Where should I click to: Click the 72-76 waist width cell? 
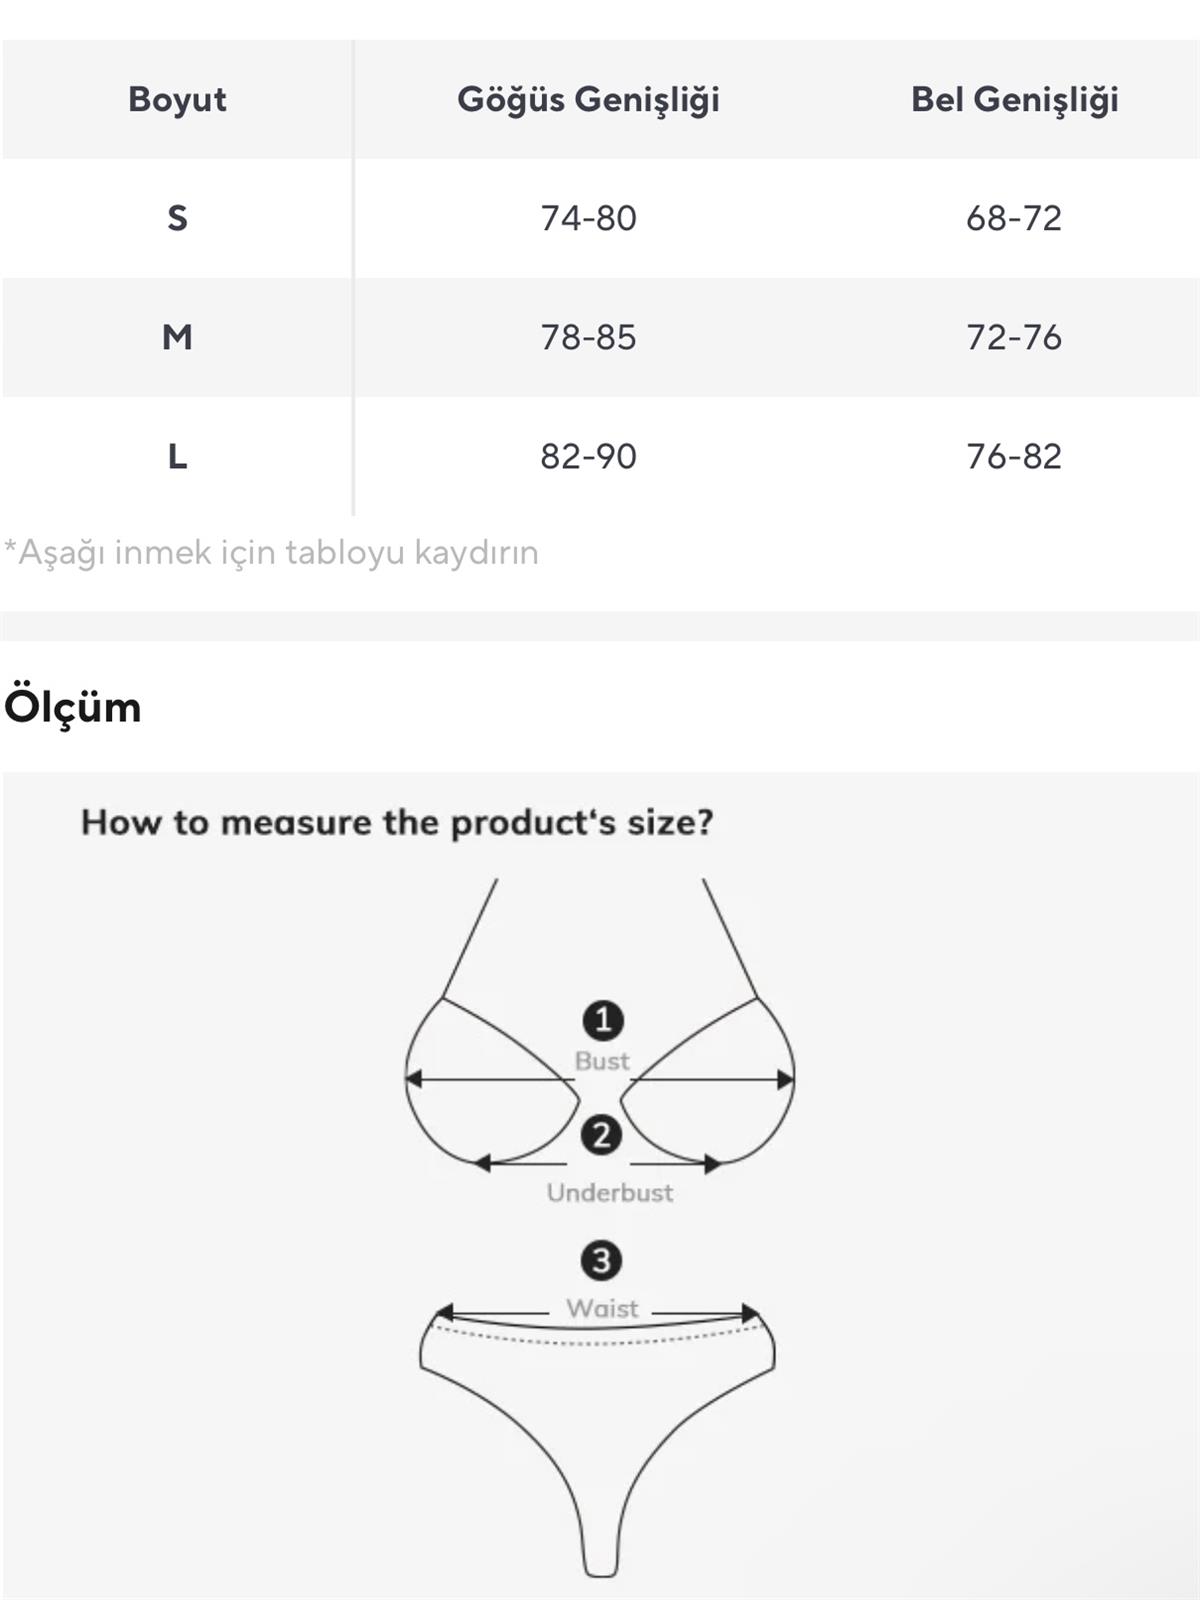1014,337
